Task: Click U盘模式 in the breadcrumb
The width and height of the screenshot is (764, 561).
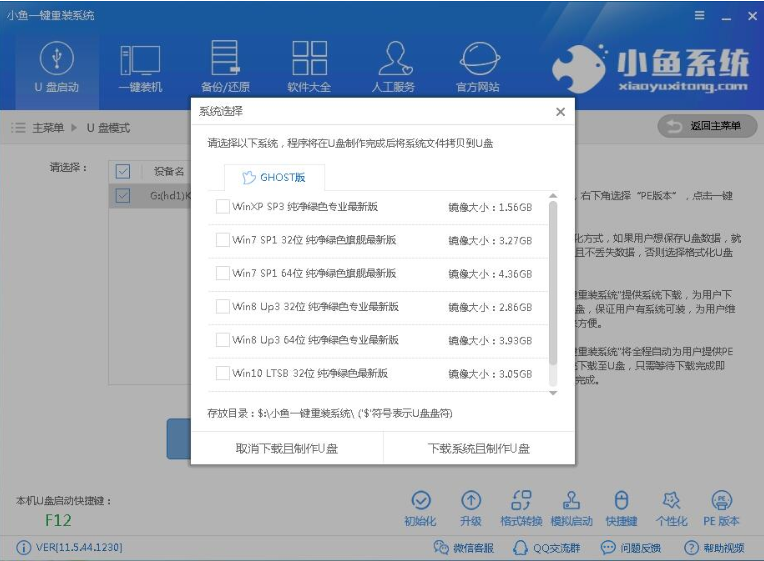Action: click(x=108, y=128)
